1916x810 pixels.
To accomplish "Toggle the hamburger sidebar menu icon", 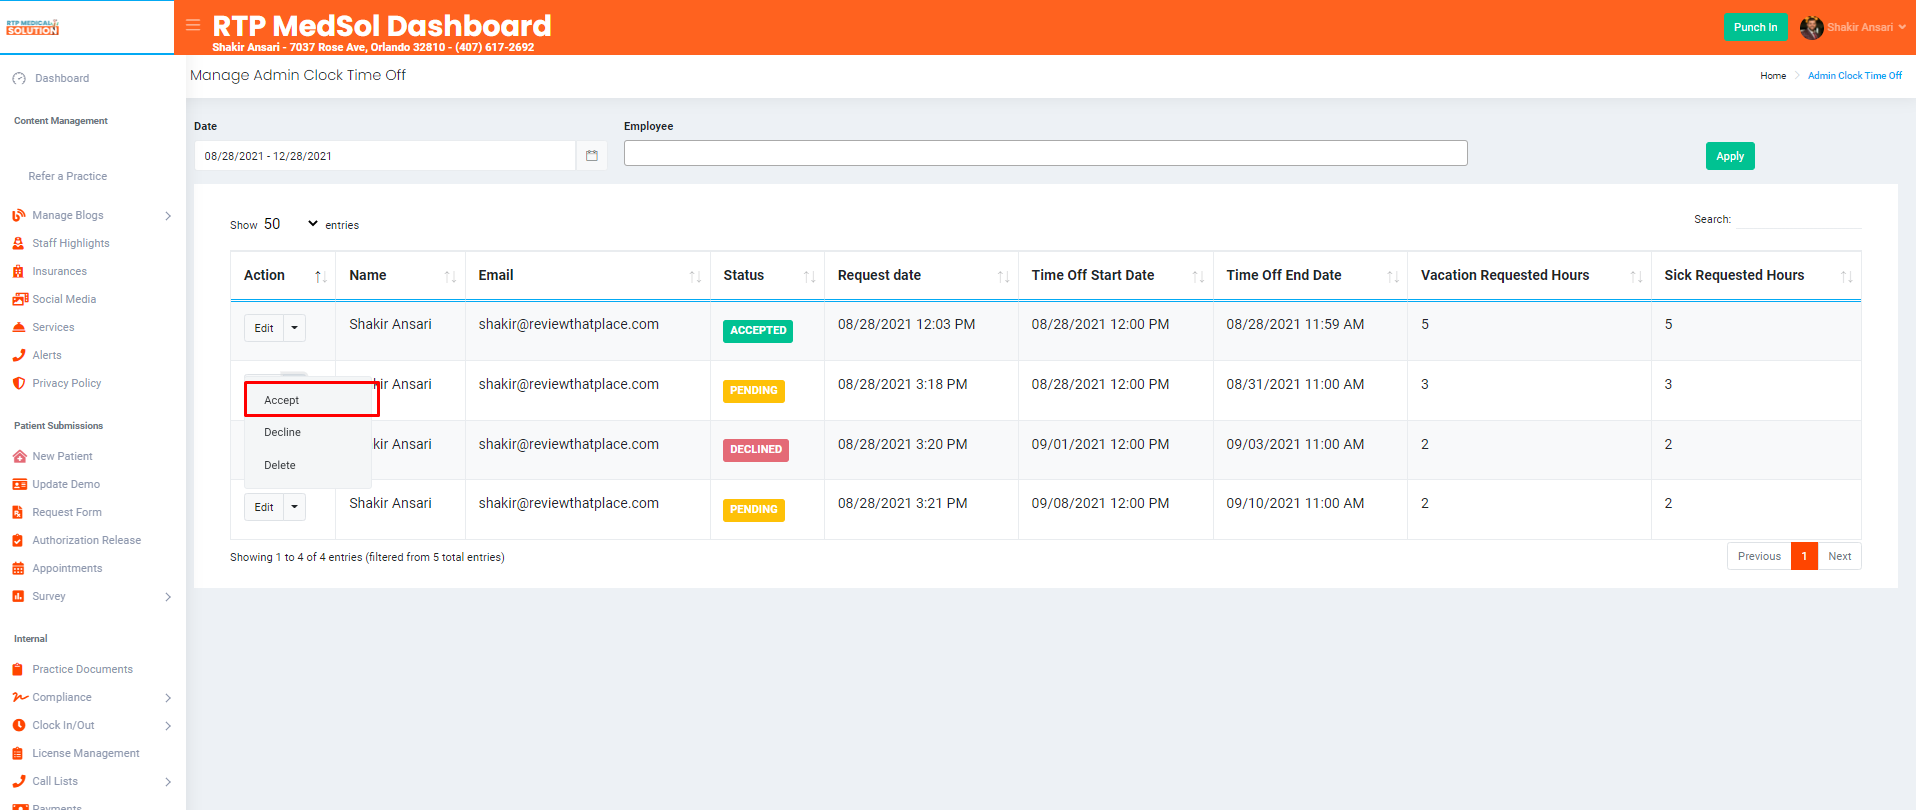I will point(193,25).
